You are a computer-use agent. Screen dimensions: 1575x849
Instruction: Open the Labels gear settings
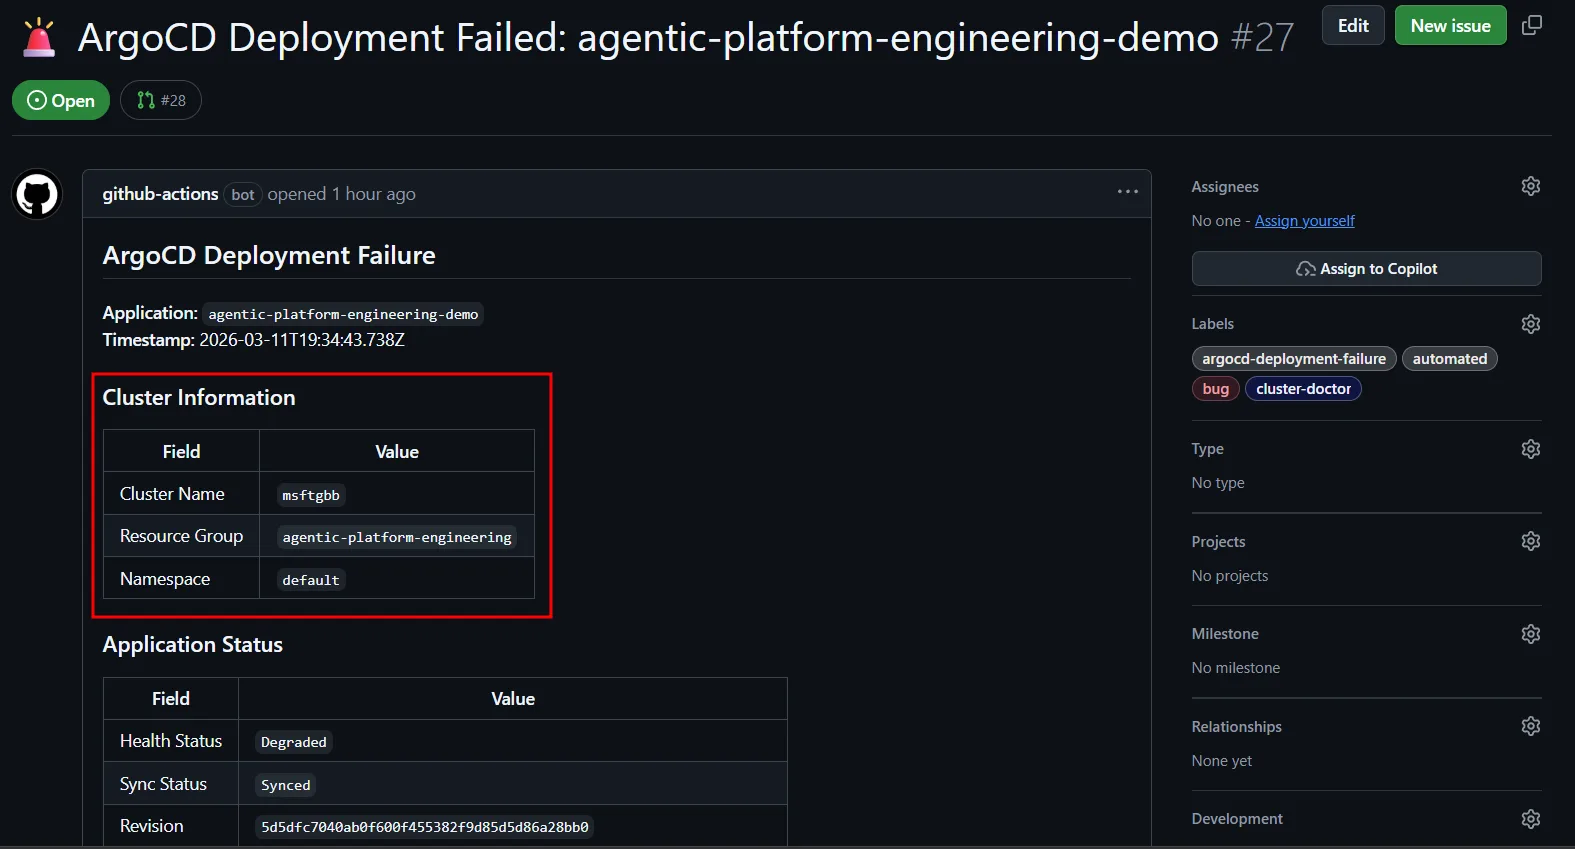tap(1530, 324)
